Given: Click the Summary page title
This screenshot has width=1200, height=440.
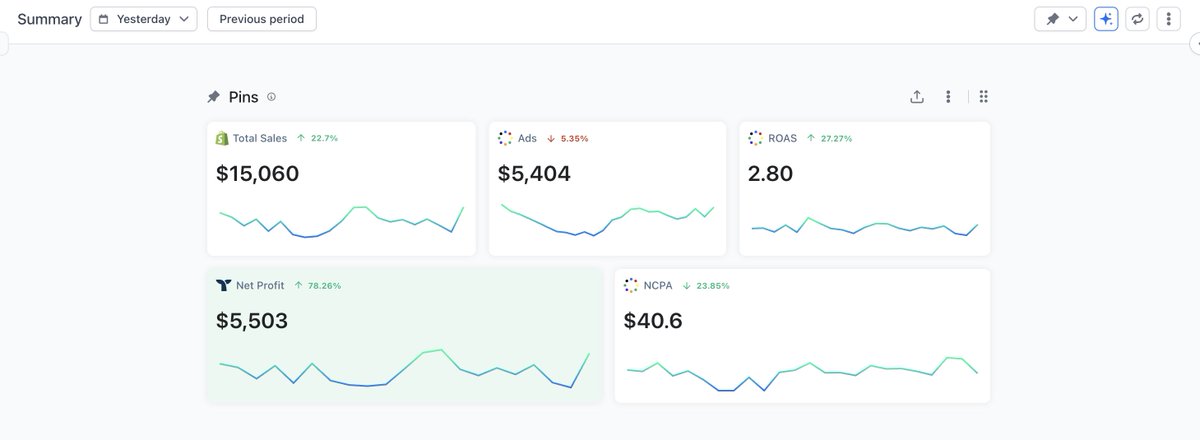Looking at the screenshot, I should (x=49, y=19).
